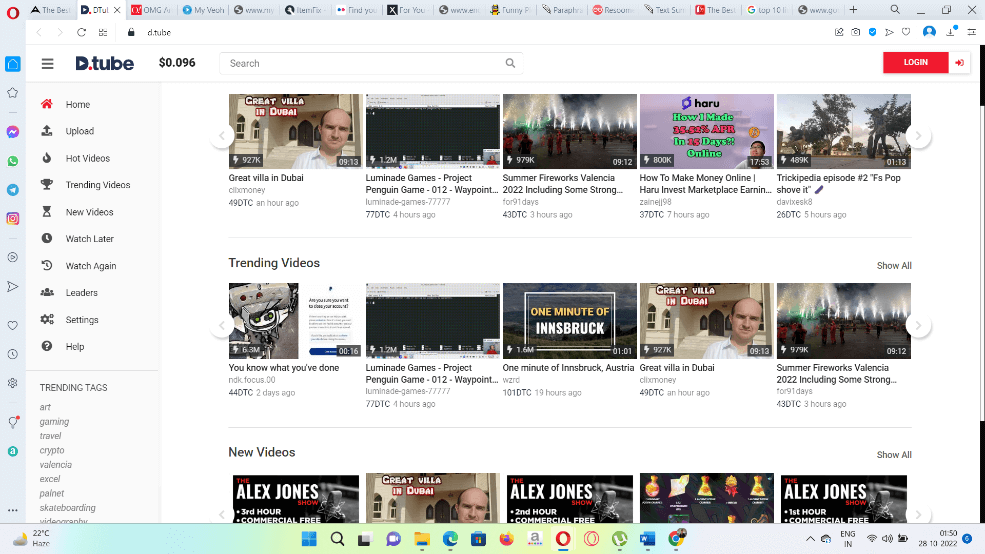Open Alex Jones 3rd Hour thumbnail
Screen dimensions: 985x554
click(x=296, y=499)
